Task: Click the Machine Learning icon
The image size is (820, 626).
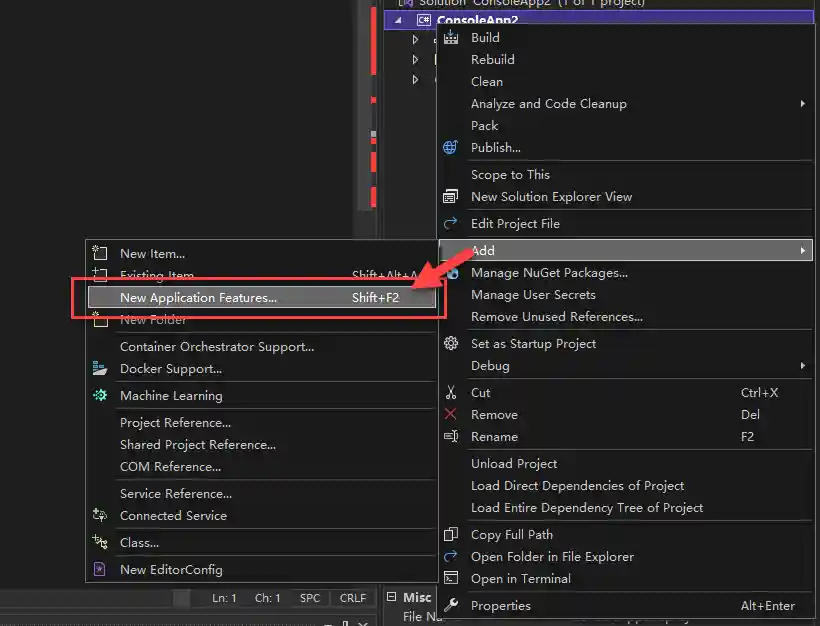Action: click(x=98, y=394)
